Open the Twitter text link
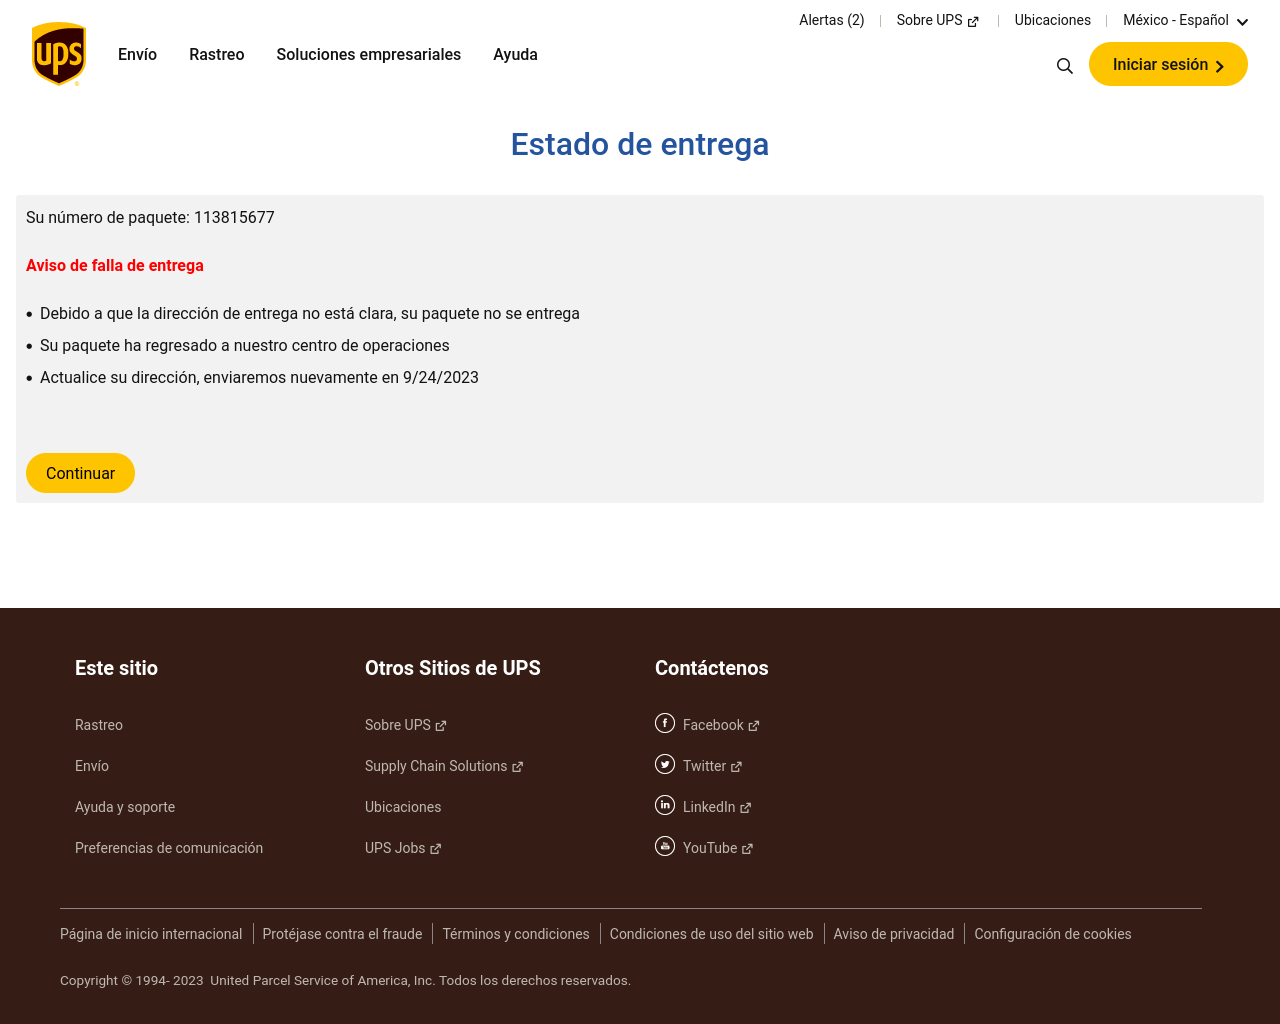This screenshot has width=1280, height=1024. (x=704, y=766)
